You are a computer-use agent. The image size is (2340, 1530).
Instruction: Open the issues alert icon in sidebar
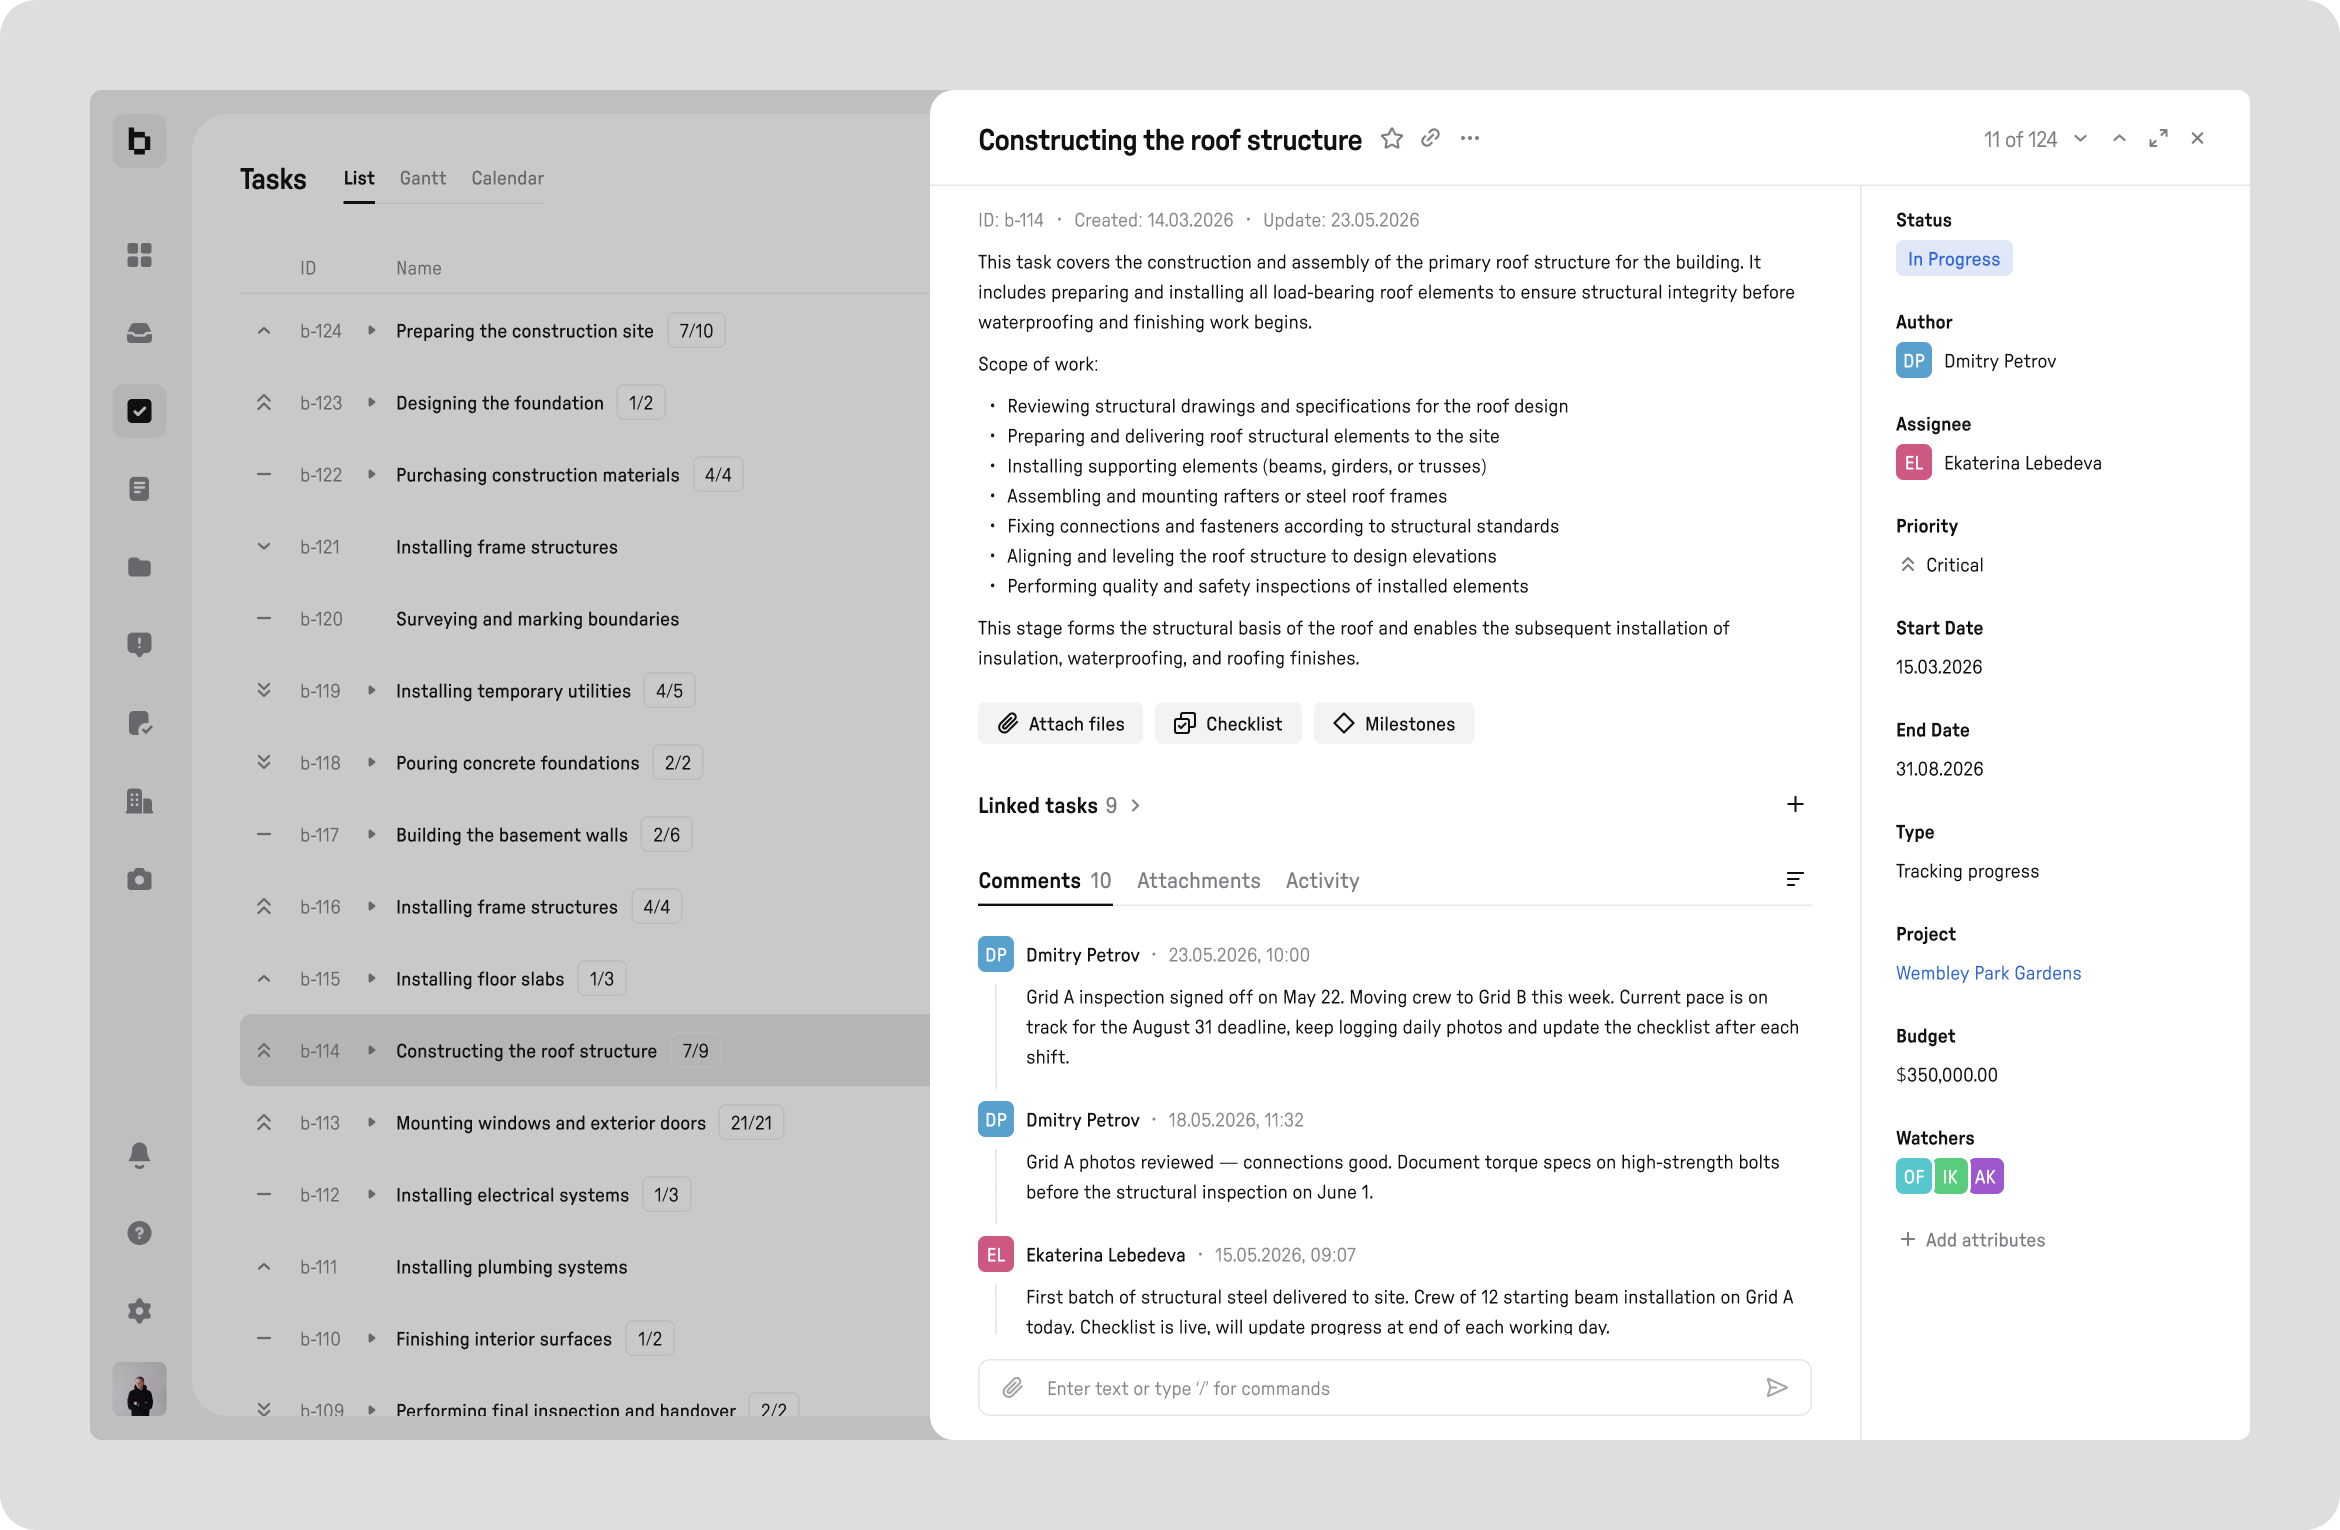tap(139, 645)
